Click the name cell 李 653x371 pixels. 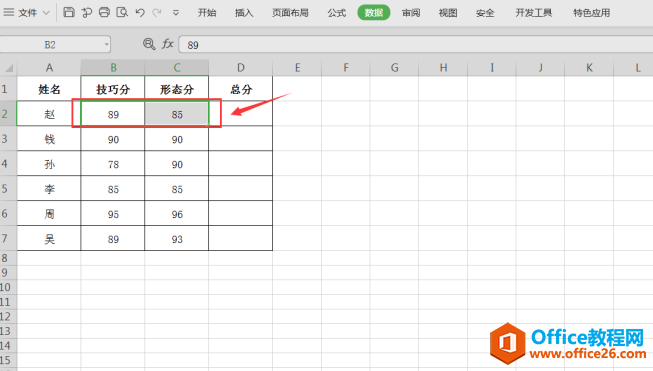coord(49,189)
